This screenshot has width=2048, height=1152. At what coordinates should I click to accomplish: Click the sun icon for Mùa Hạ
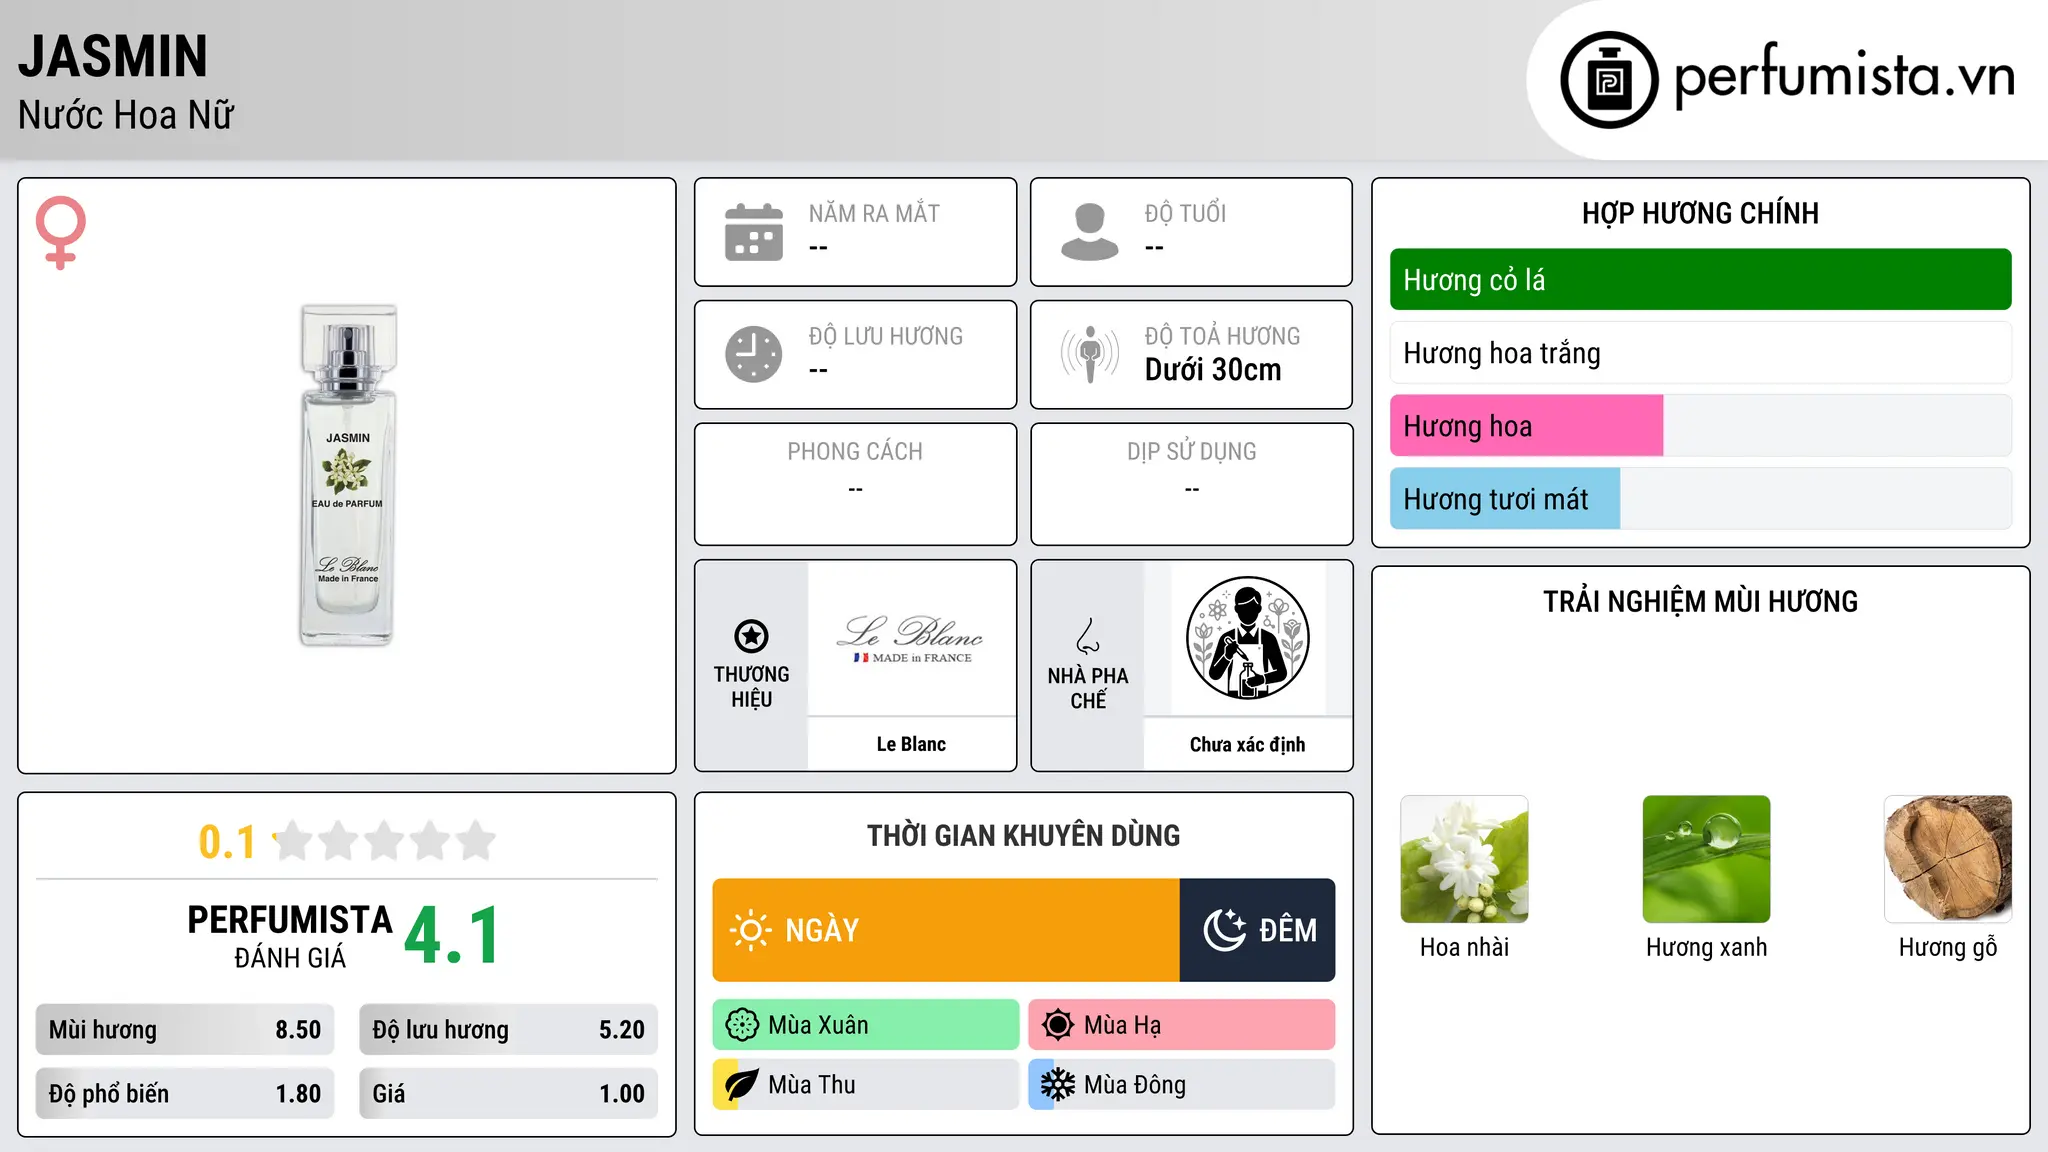(1058, 1025)
